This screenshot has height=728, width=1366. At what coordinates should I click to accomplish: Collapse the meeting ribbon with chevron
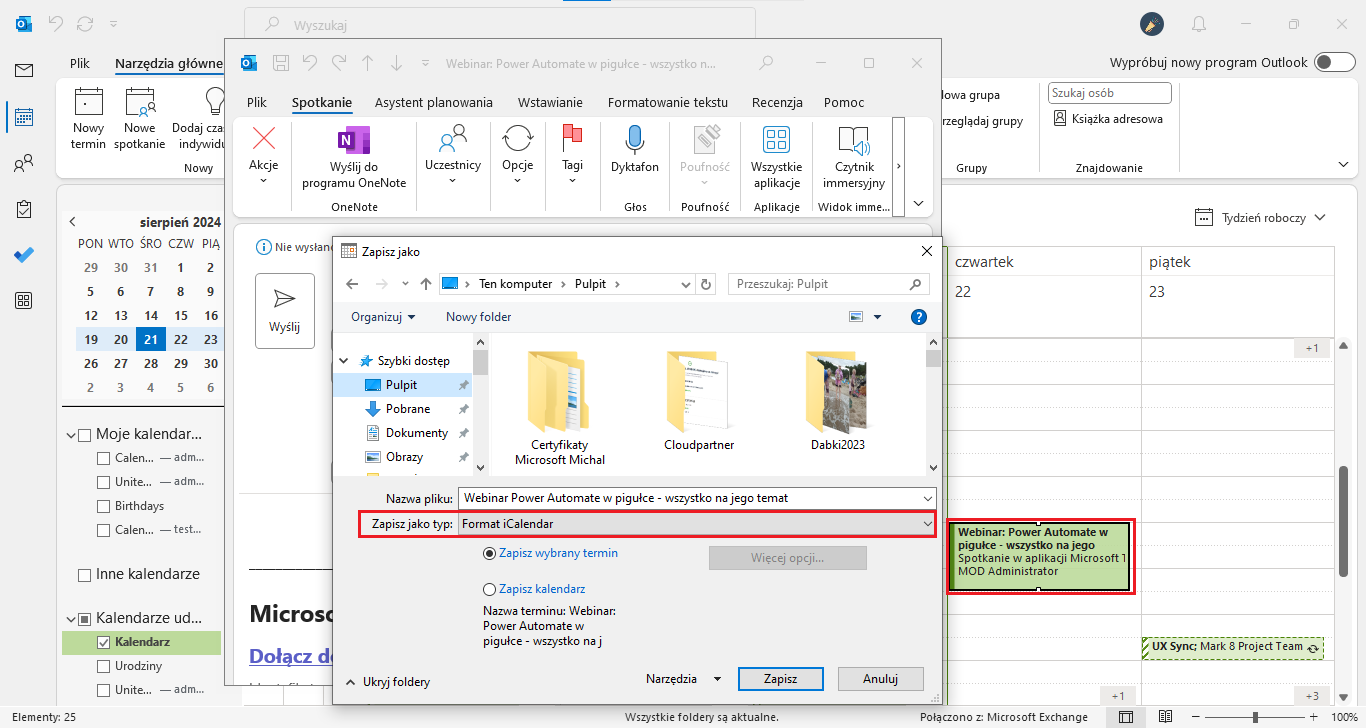click(919, 203)
